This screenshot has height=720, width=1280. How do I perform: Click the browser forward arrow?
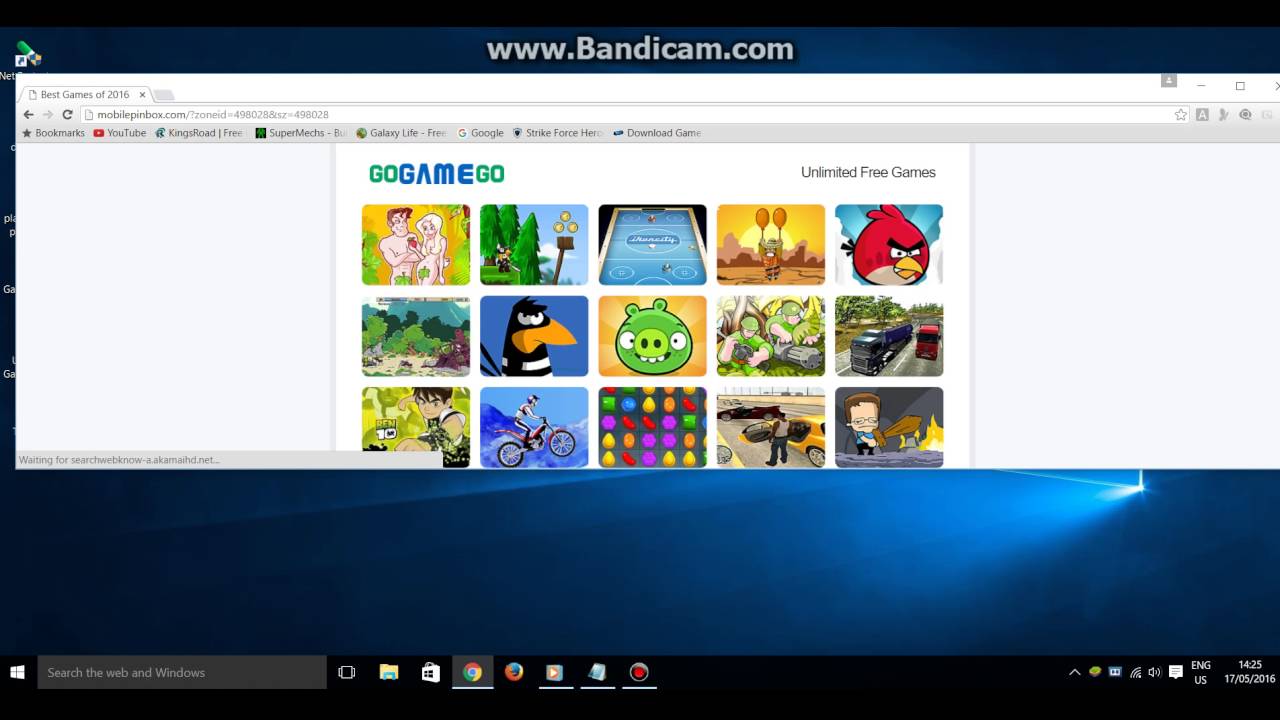click(47, 115)
